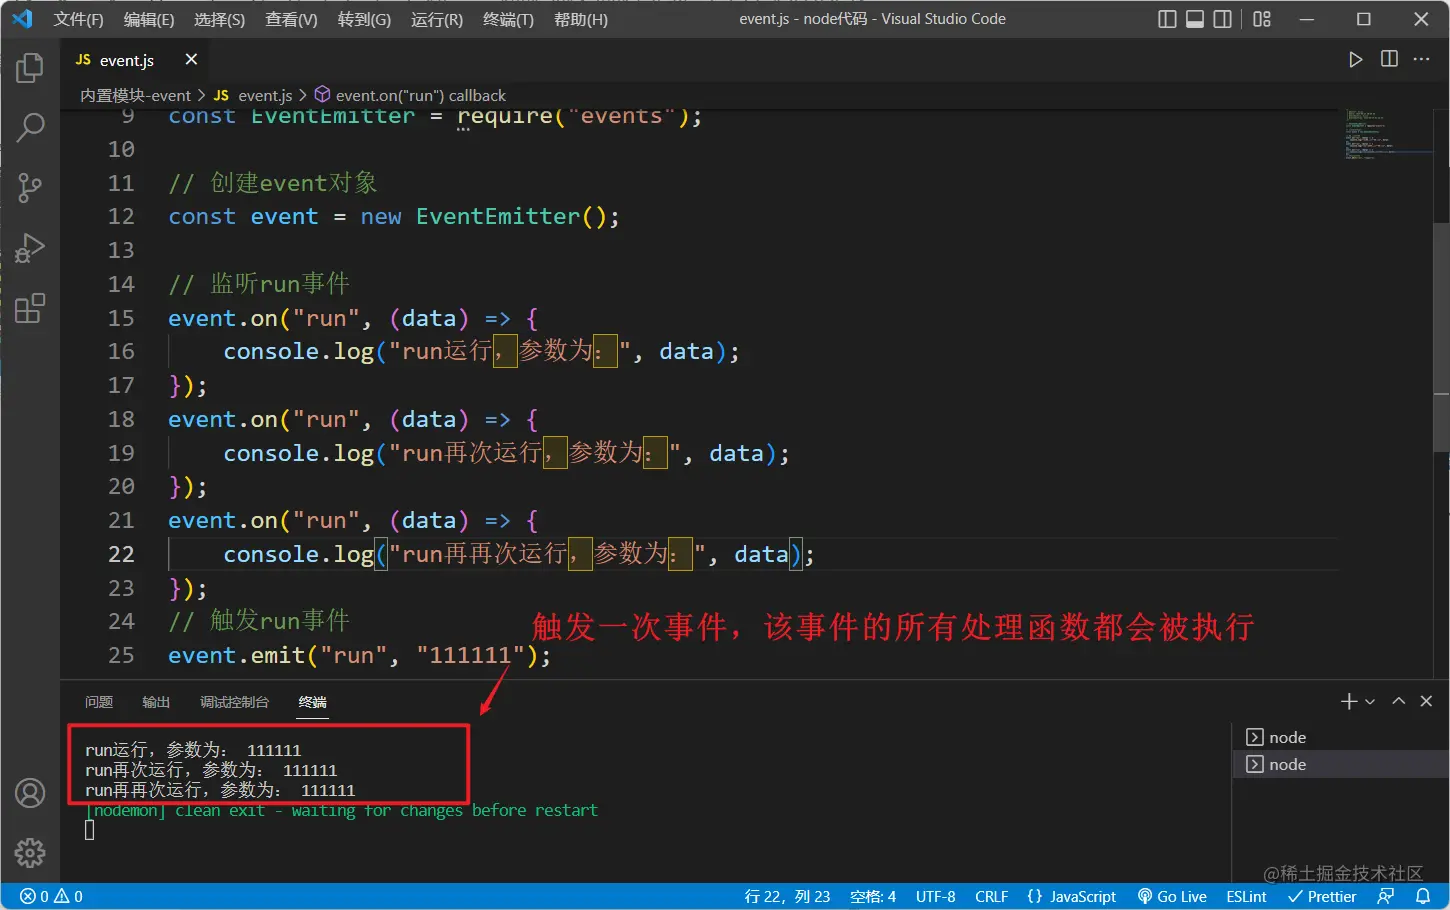1450x910 pixels.
Task: Open the Manage gear icon
Action: coord(30,853)
